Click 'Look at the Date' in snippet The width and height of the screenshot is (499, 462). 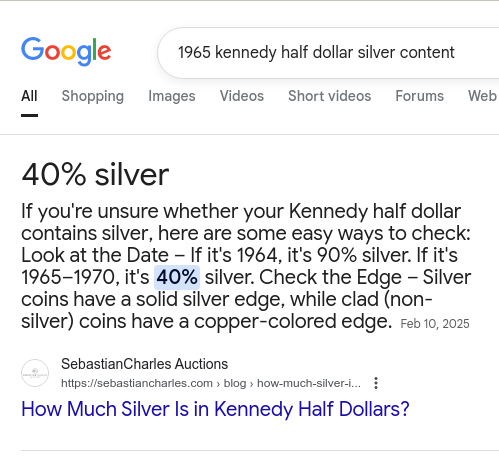[95, 255]
